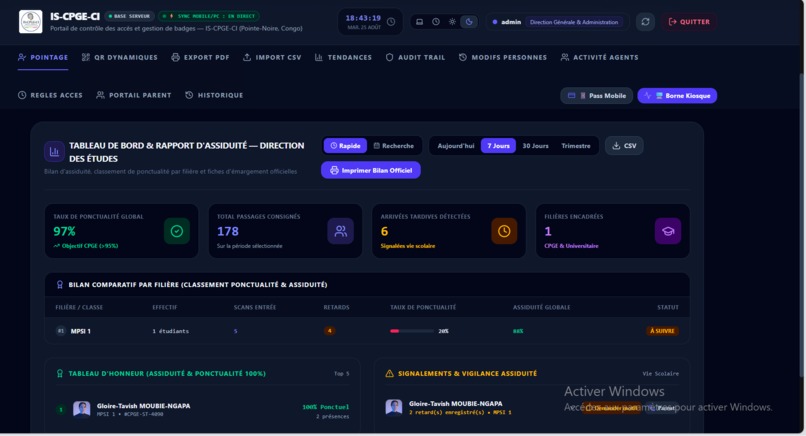Viewport: 806px width, 436px height.
Task: Open the IMPORT CSV tab
Action: click(x=272, y=57)
